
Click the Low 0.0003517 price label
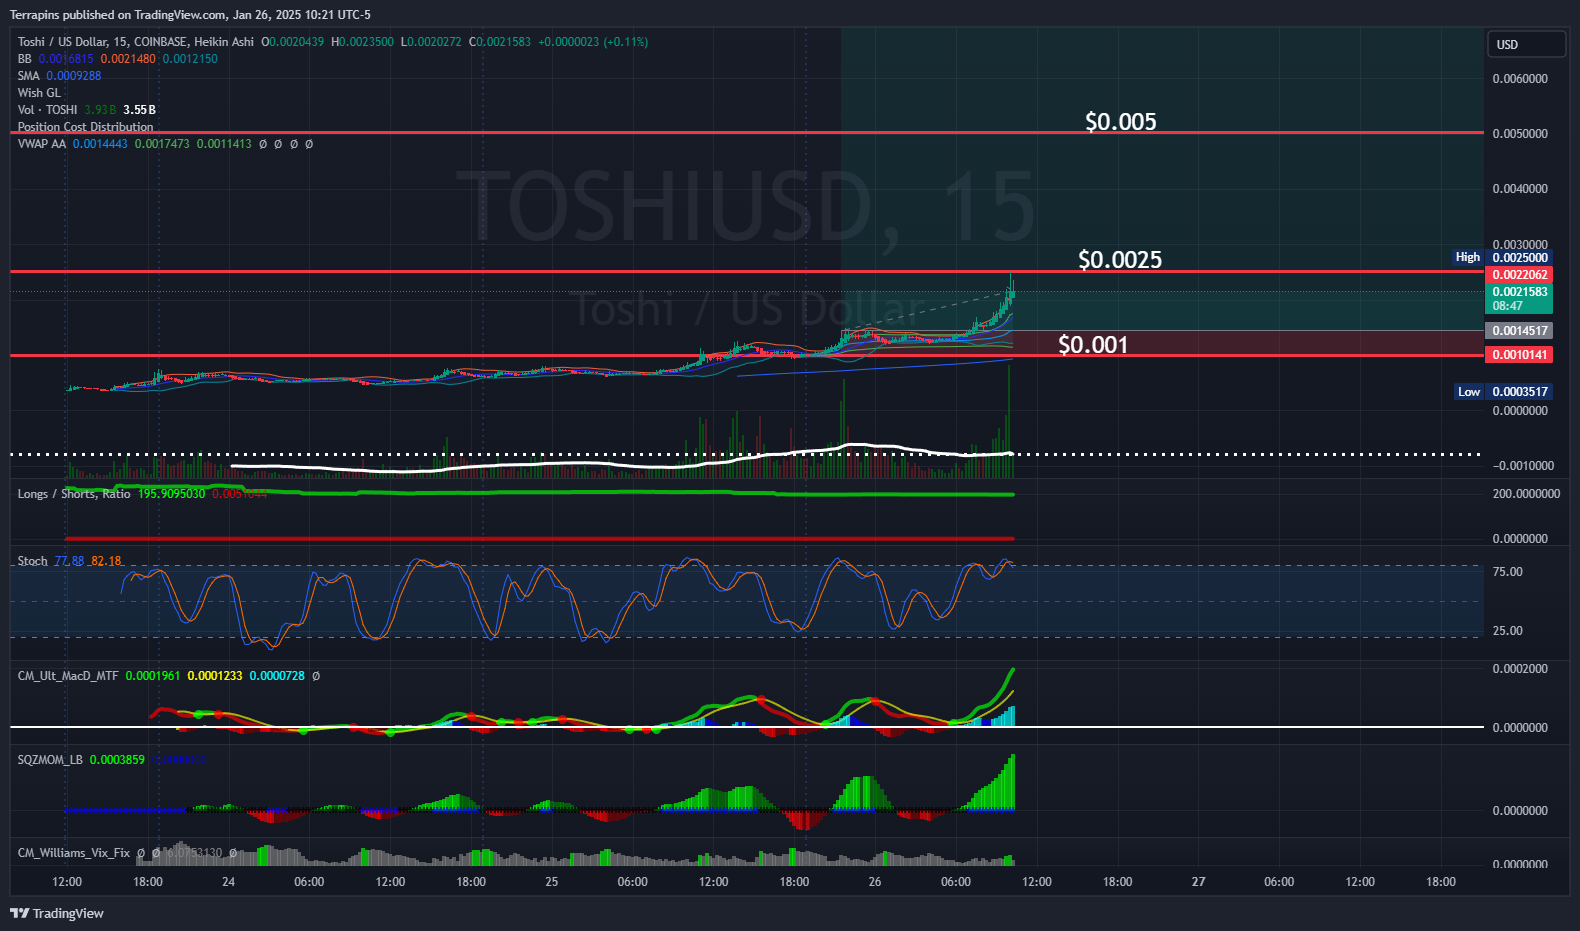[x=1503, y=392]
